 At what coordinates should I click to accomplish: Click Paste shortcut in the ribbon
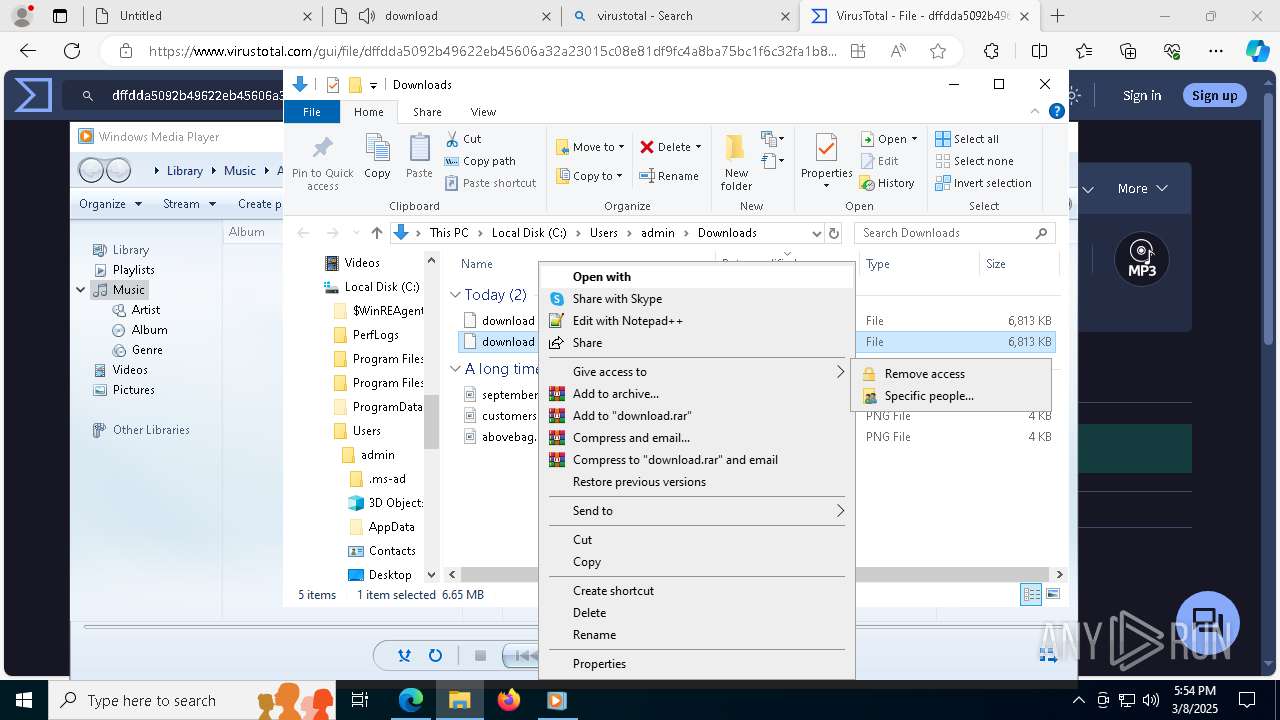[490, 183]
